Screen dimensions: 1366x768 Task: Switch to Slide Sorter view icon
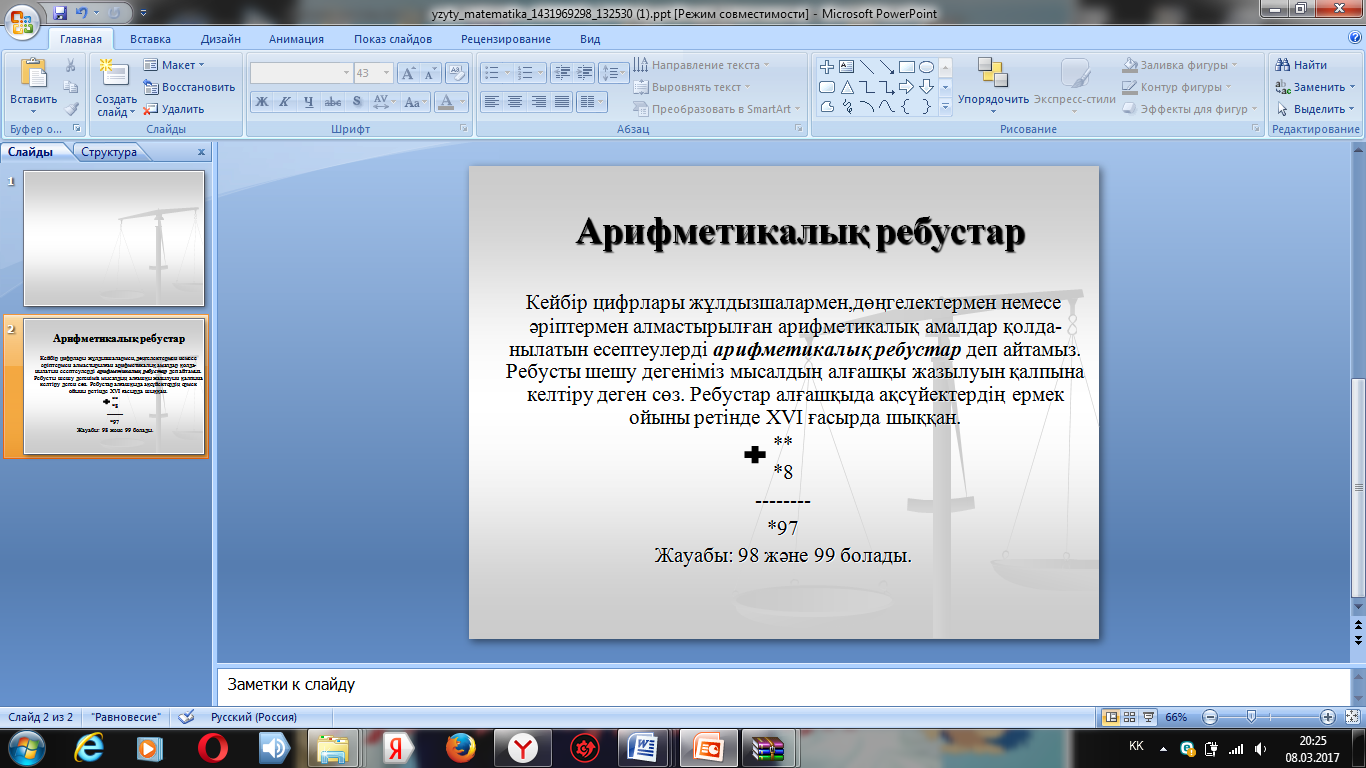coord(1129,717)
